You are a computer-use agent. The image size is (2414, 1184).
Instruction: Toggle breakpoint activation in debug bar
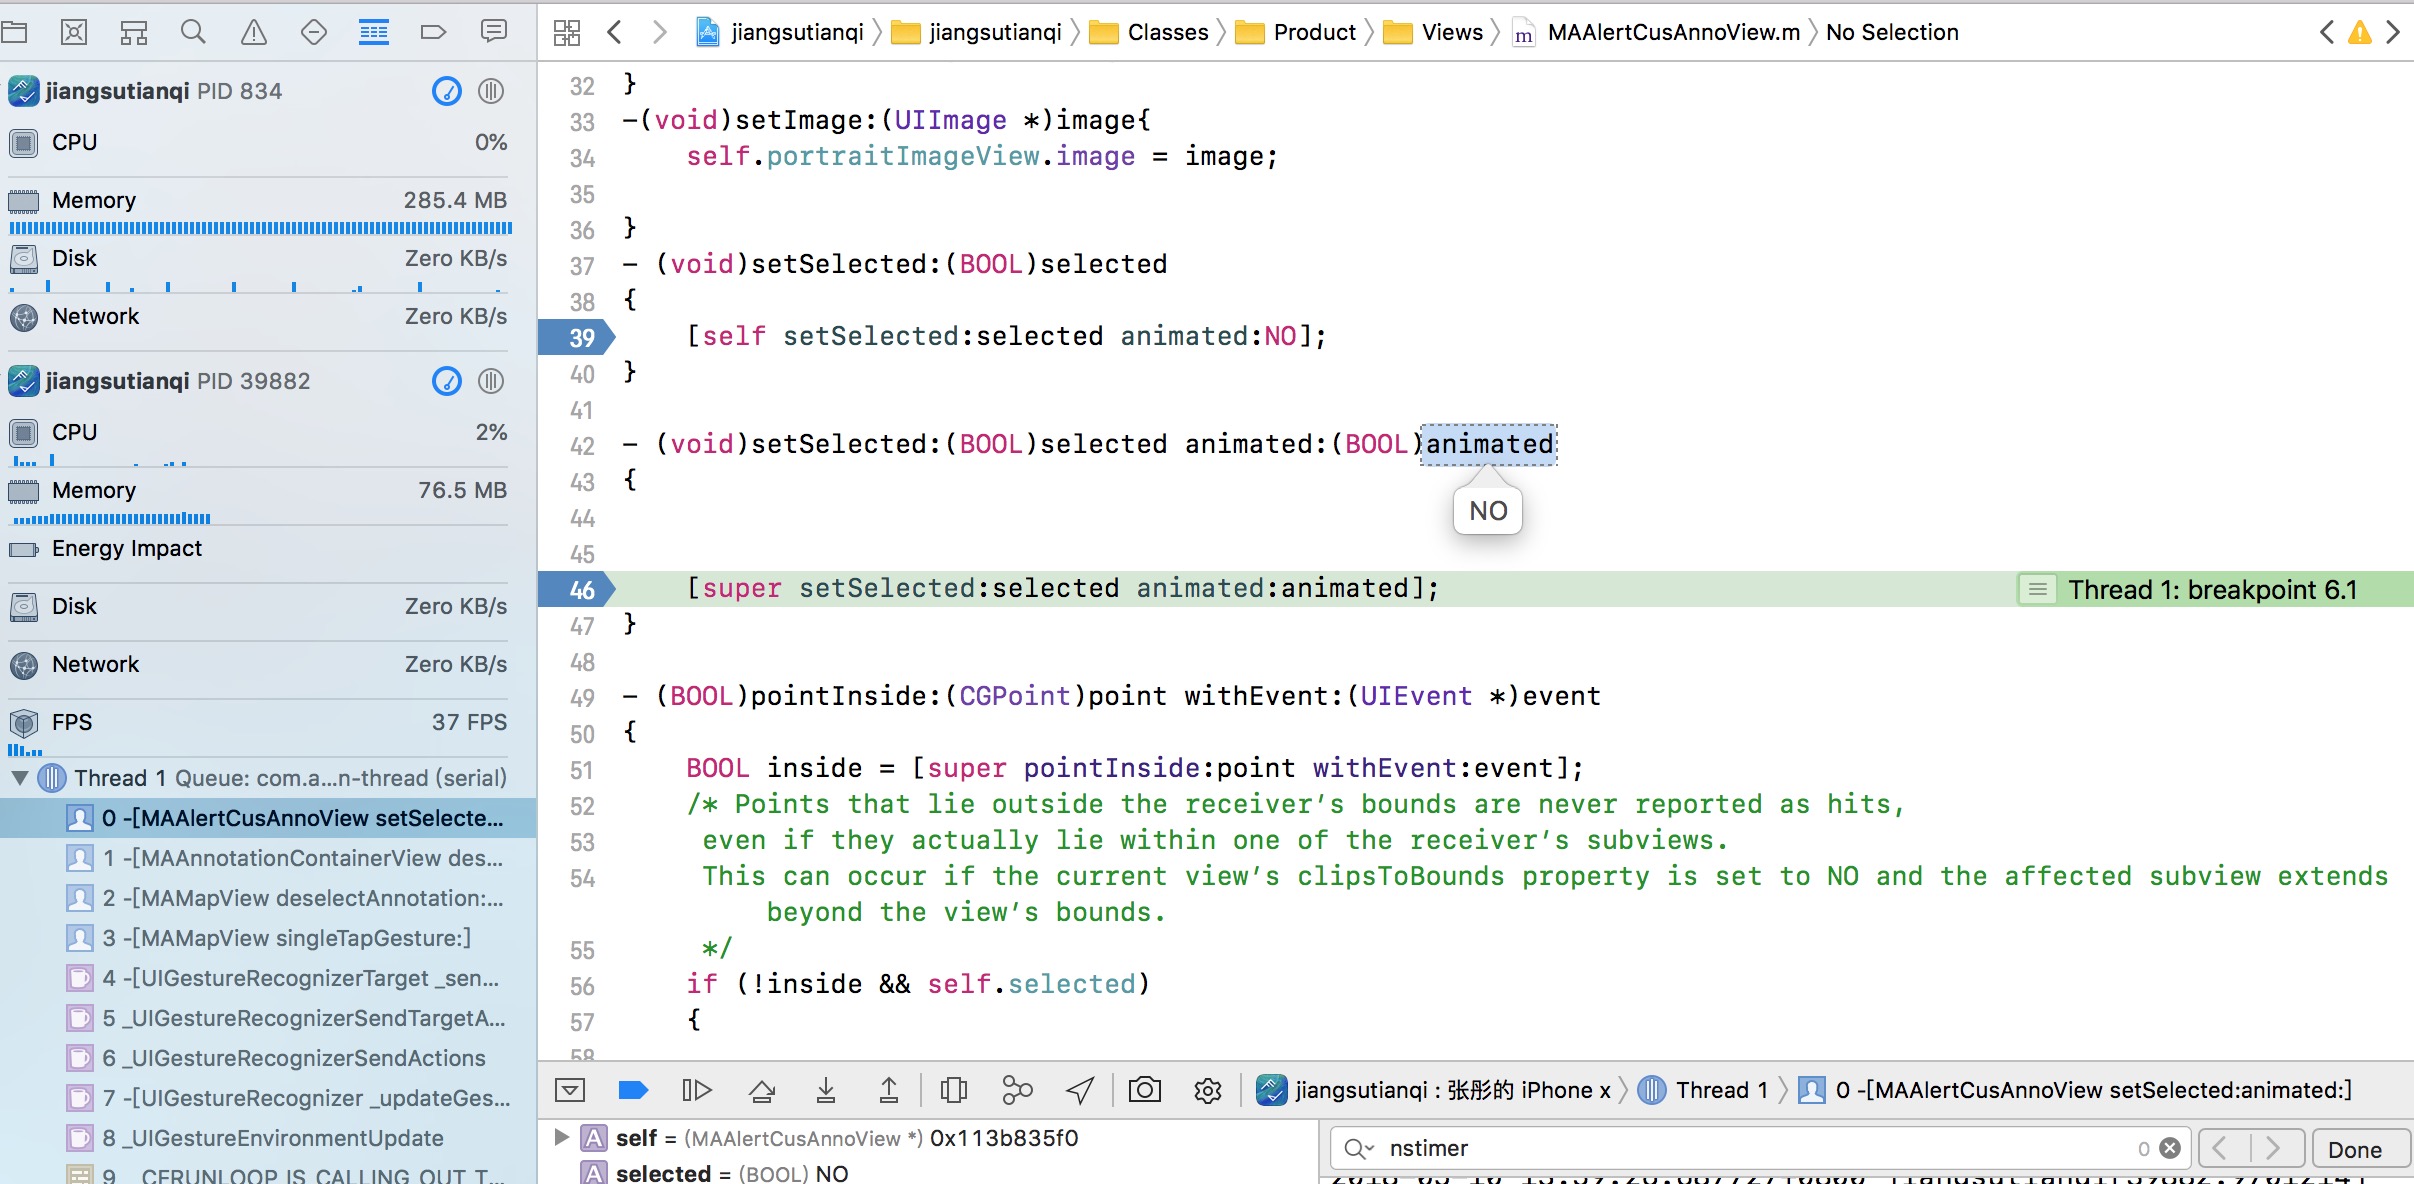tap(633, 1090)
